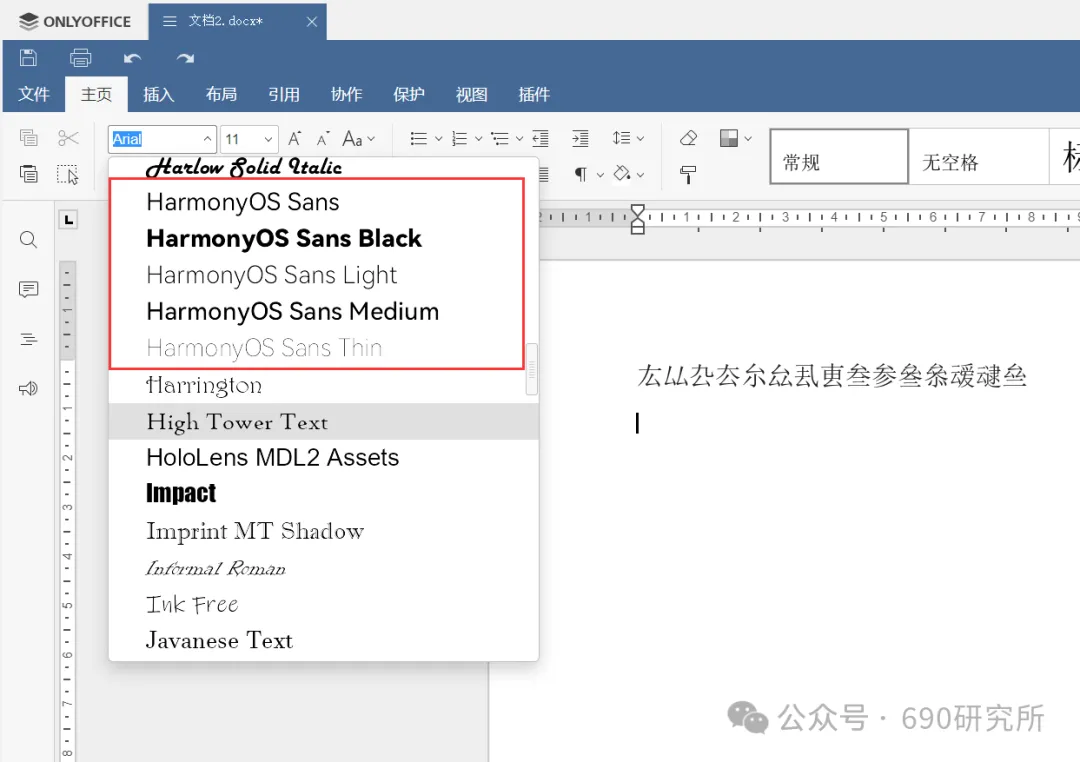Click the Select all icon
This screenshot has height=762, width=1080.
[x=68, y=174]
